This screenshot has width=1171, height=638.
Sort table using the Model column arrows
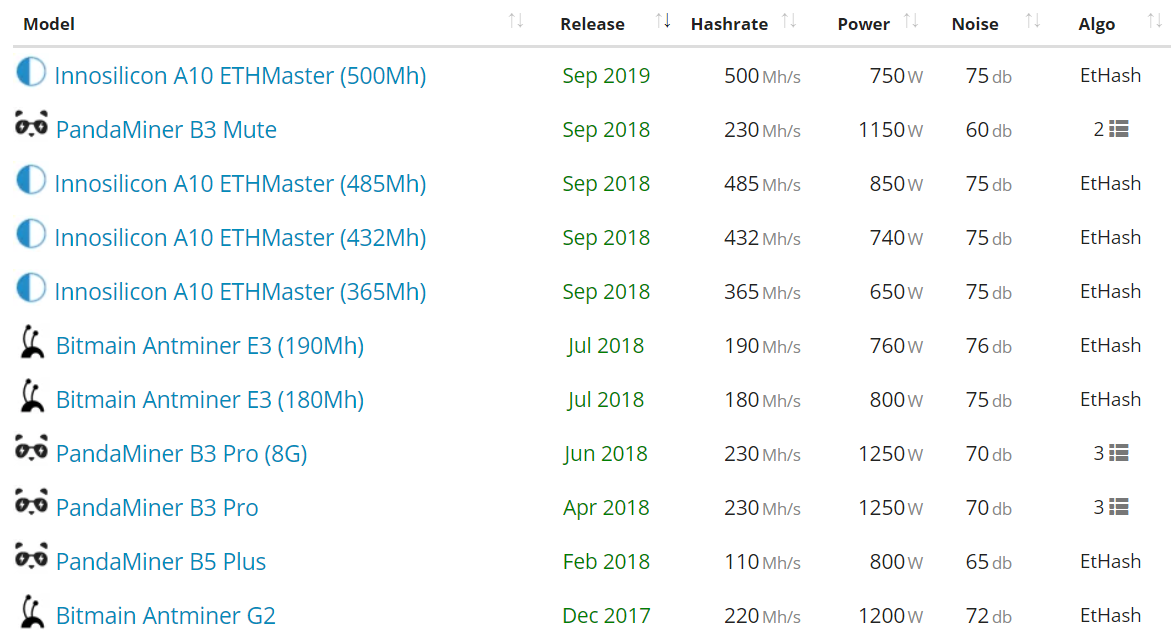click(x=515, y=21)
